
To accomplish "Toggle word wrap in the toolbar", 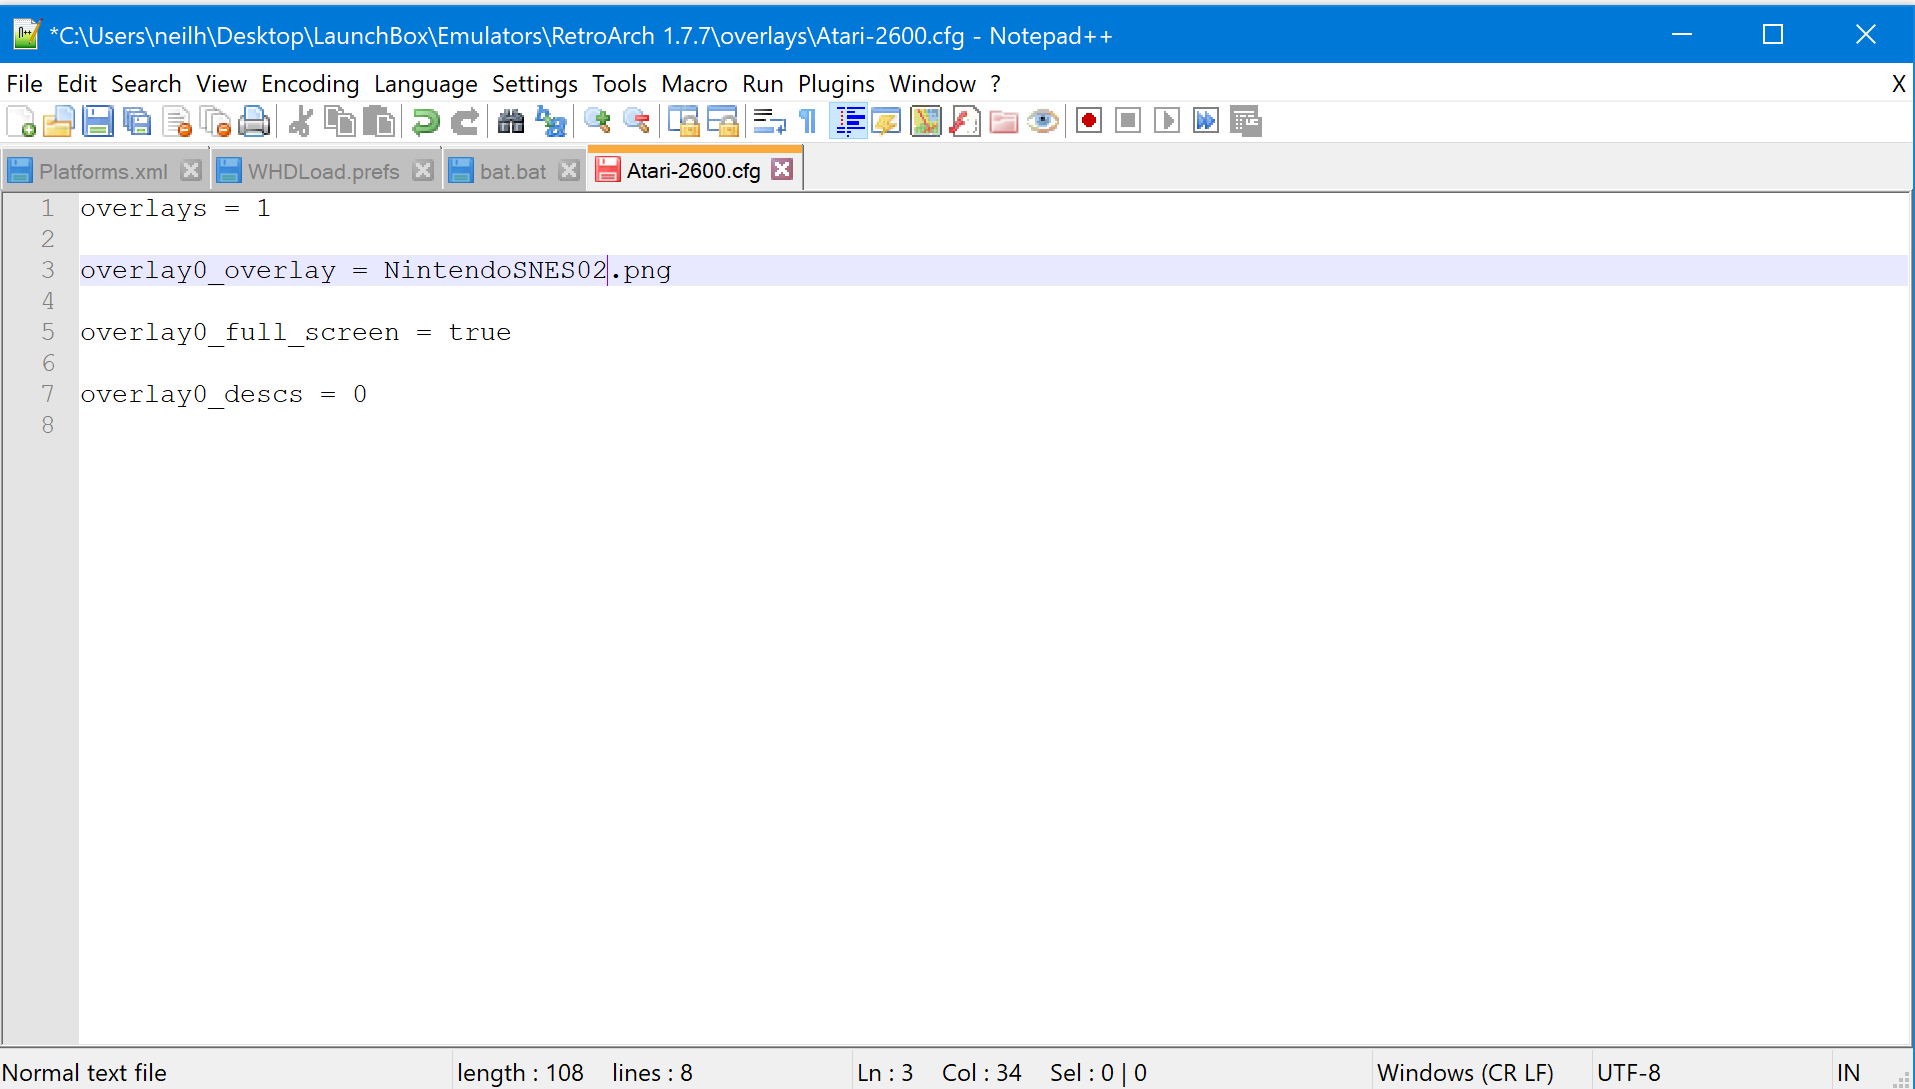I will pos(769,121).
